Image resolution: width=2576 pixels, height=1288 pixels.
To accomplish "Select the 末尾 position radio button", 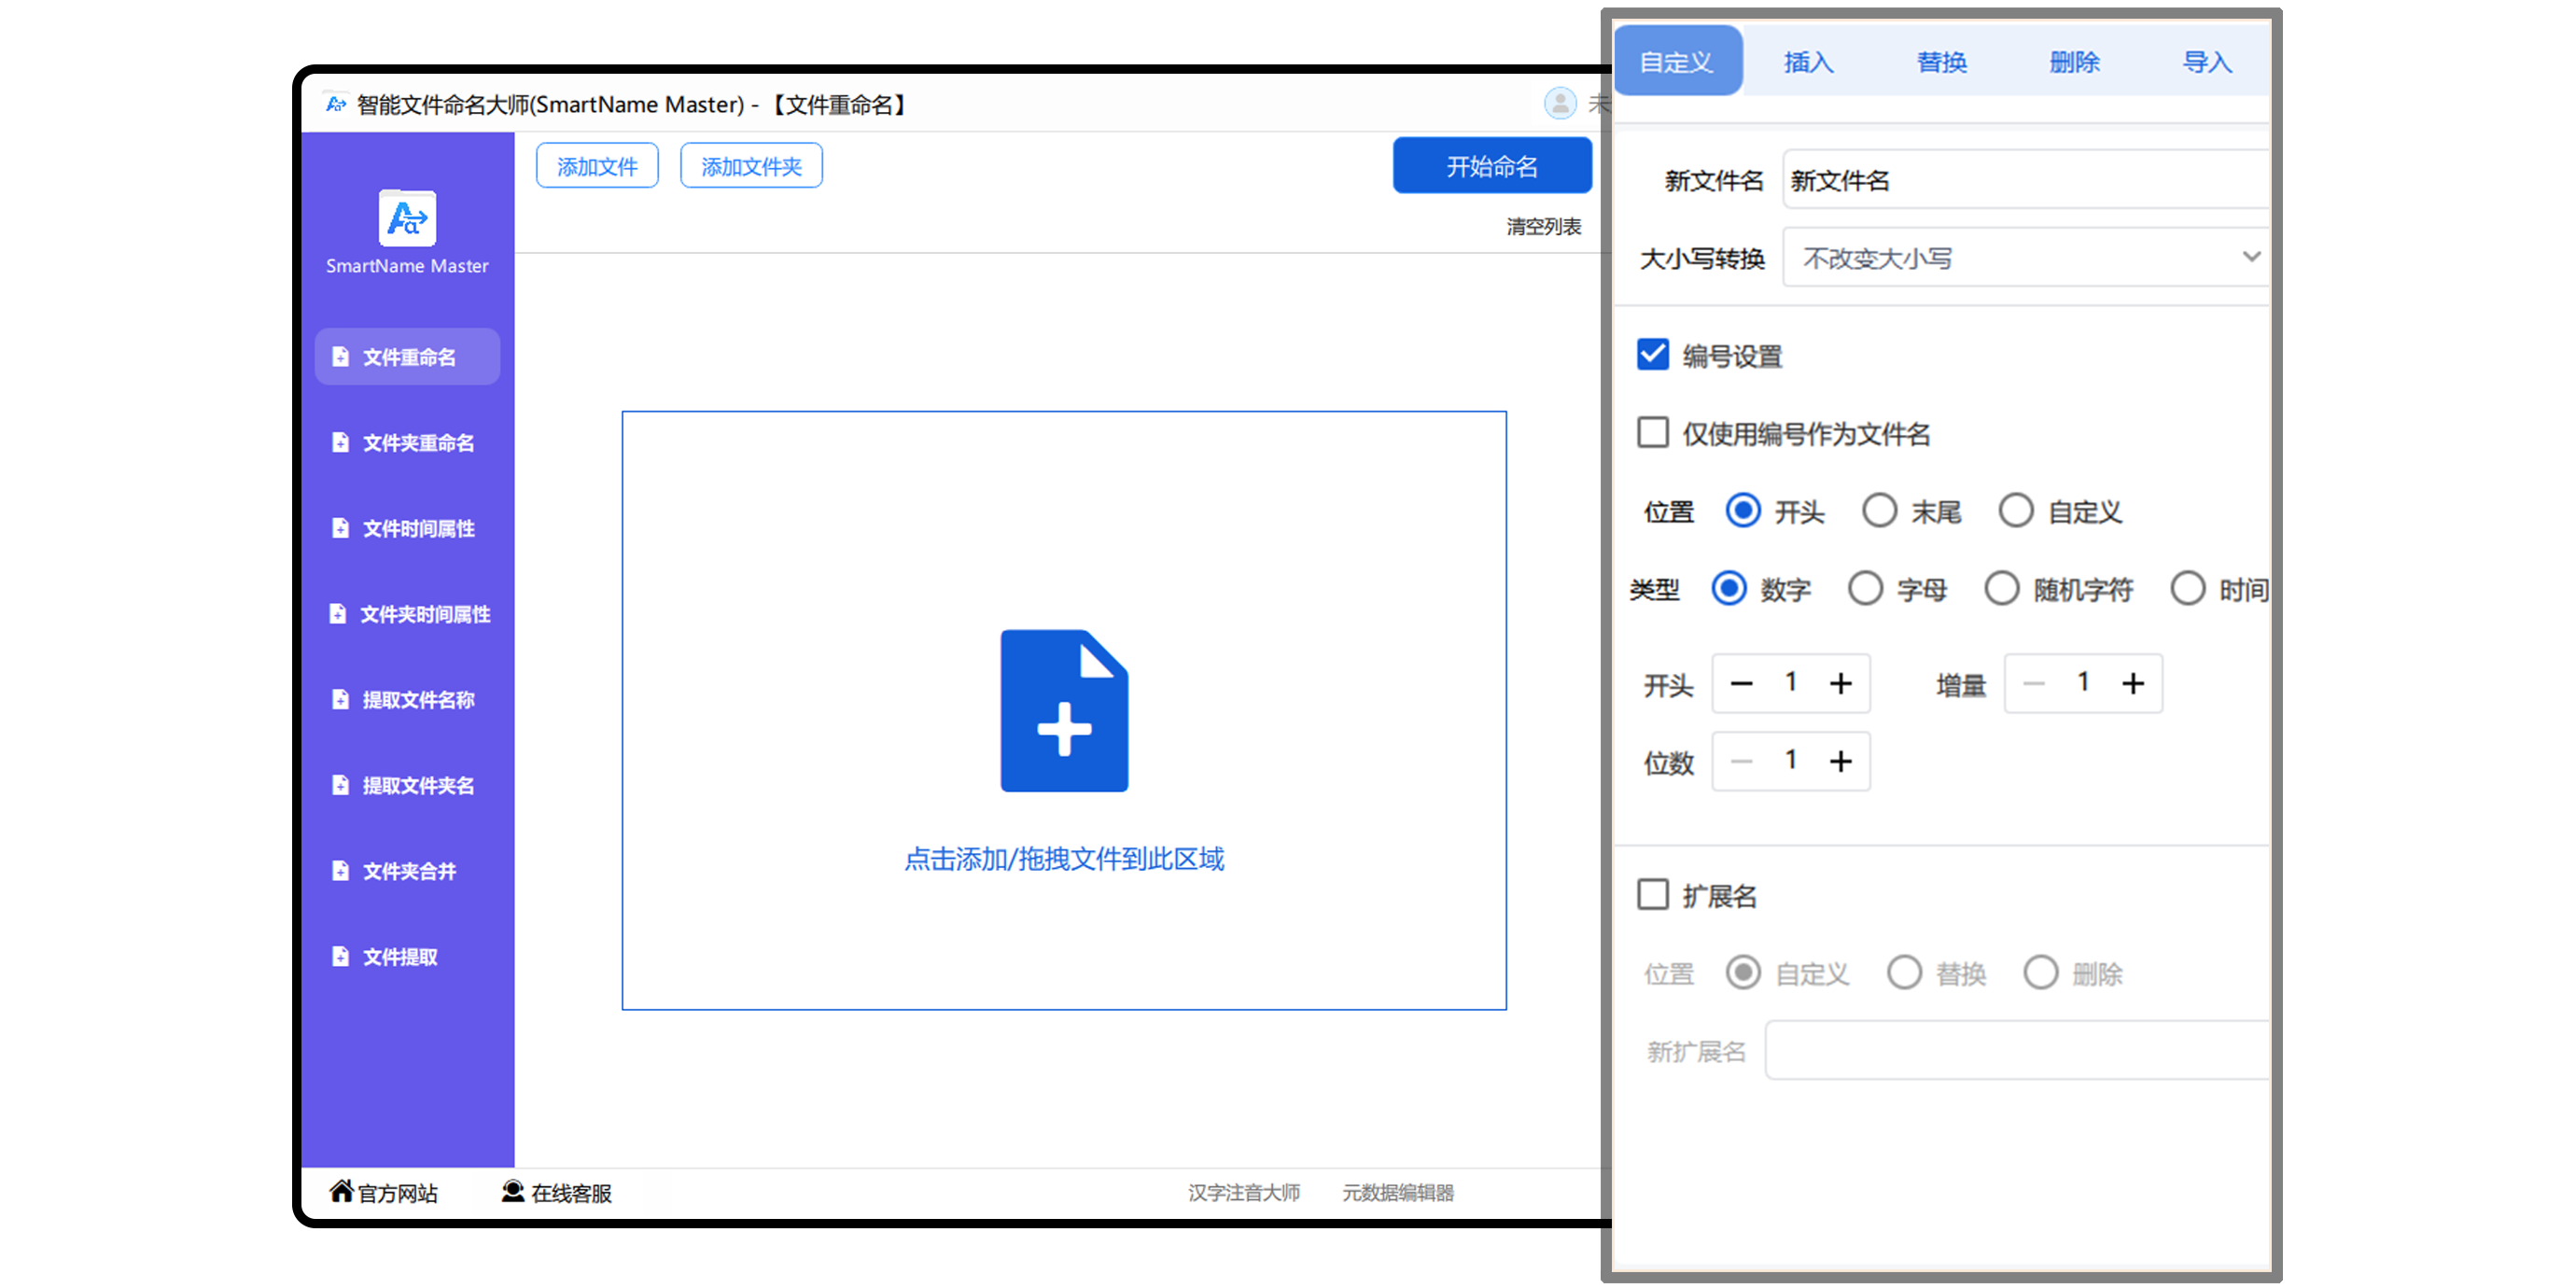I will tap(1879, 510).
